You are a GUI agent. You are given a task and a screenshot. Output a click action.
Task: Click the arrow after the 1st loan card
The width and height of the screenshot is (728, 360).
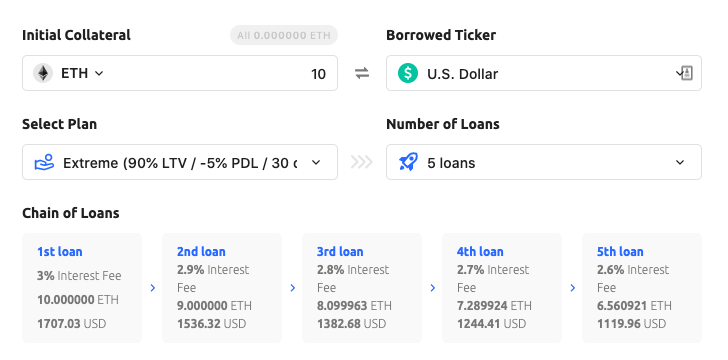(x=152, y=288)
